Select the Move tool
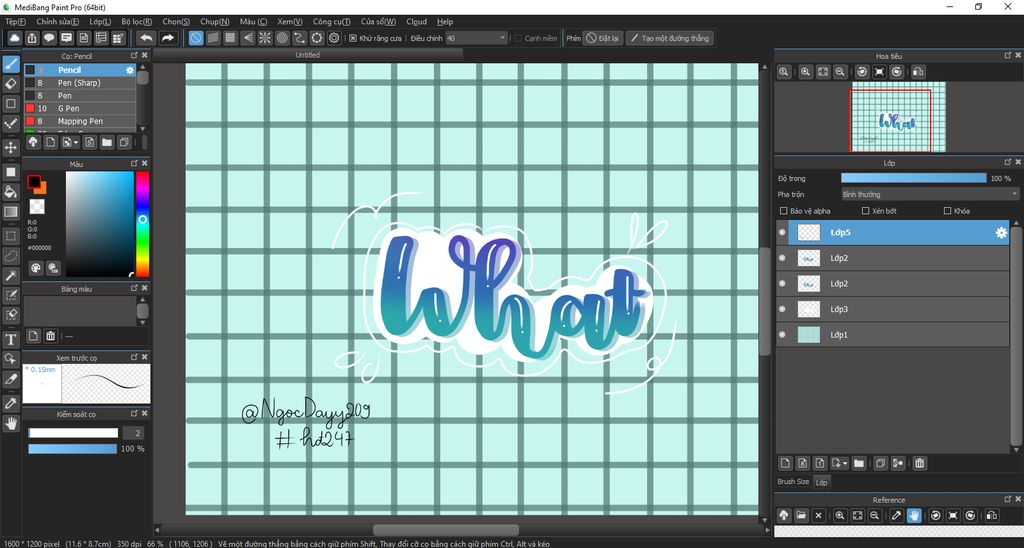Image resolution: width=1024 pixels, height=548 pixels. 10,148
